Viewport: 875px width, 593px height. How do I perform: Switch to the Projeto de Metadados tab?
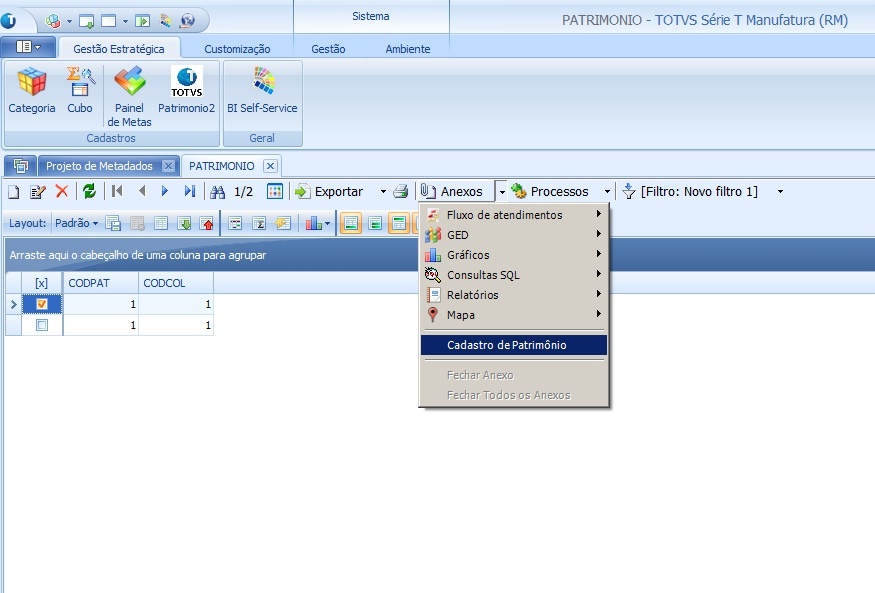[99, 166]
